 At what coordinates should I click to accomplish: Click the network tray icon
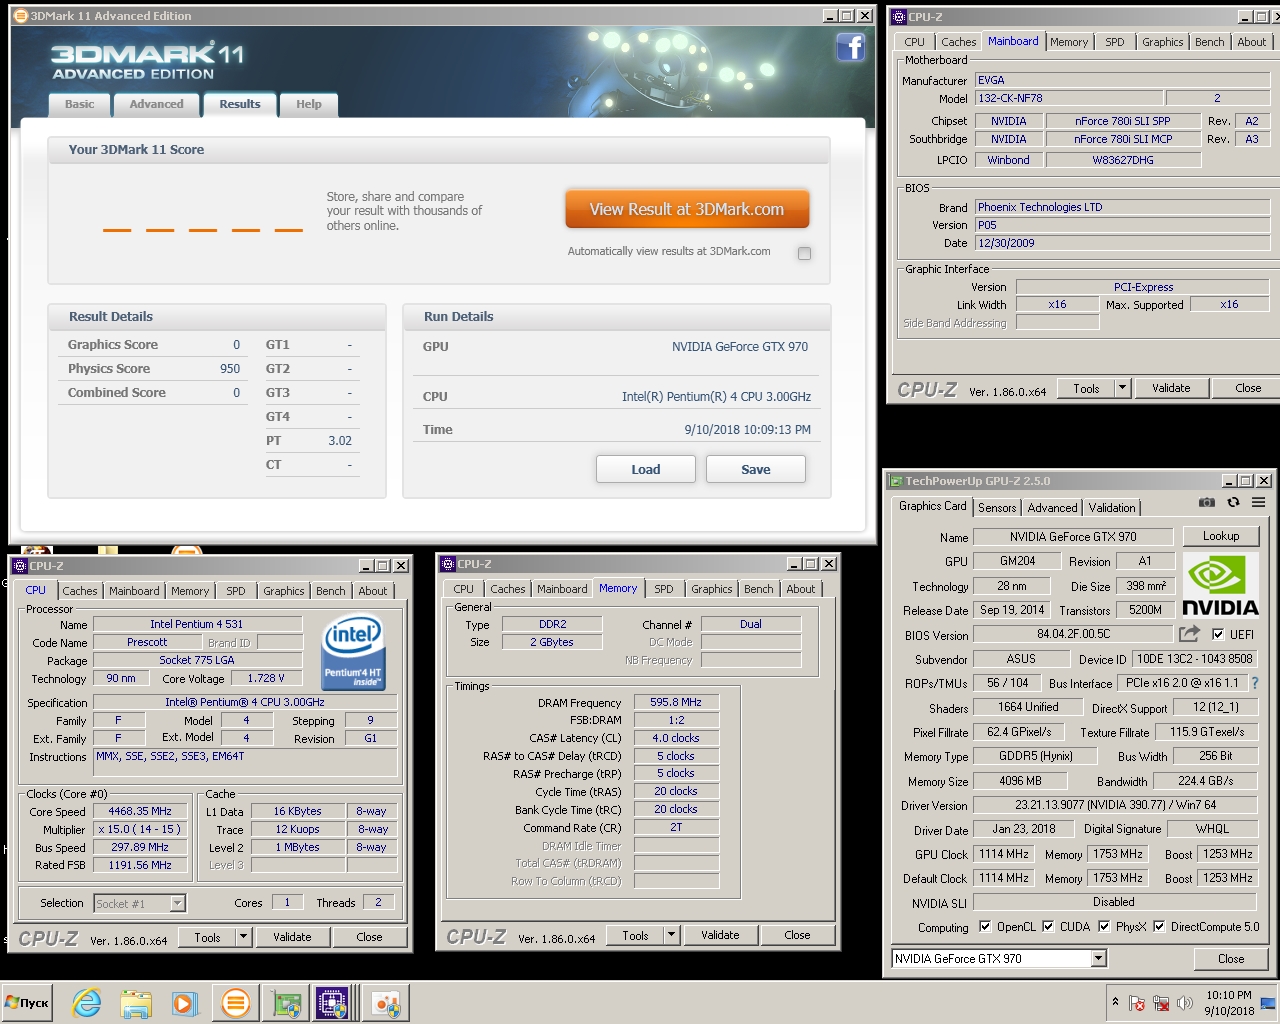pos(1161,1003)
